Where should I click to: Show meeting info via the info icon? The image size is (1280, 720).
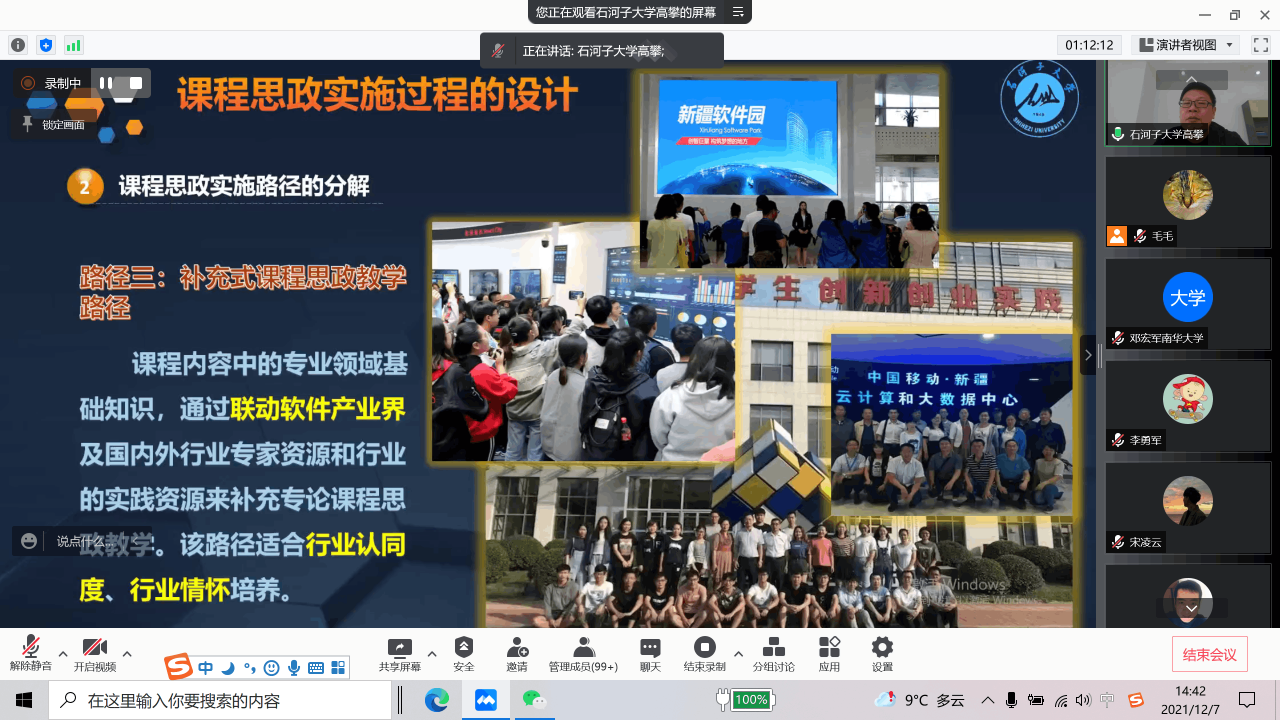coord(18,45)
